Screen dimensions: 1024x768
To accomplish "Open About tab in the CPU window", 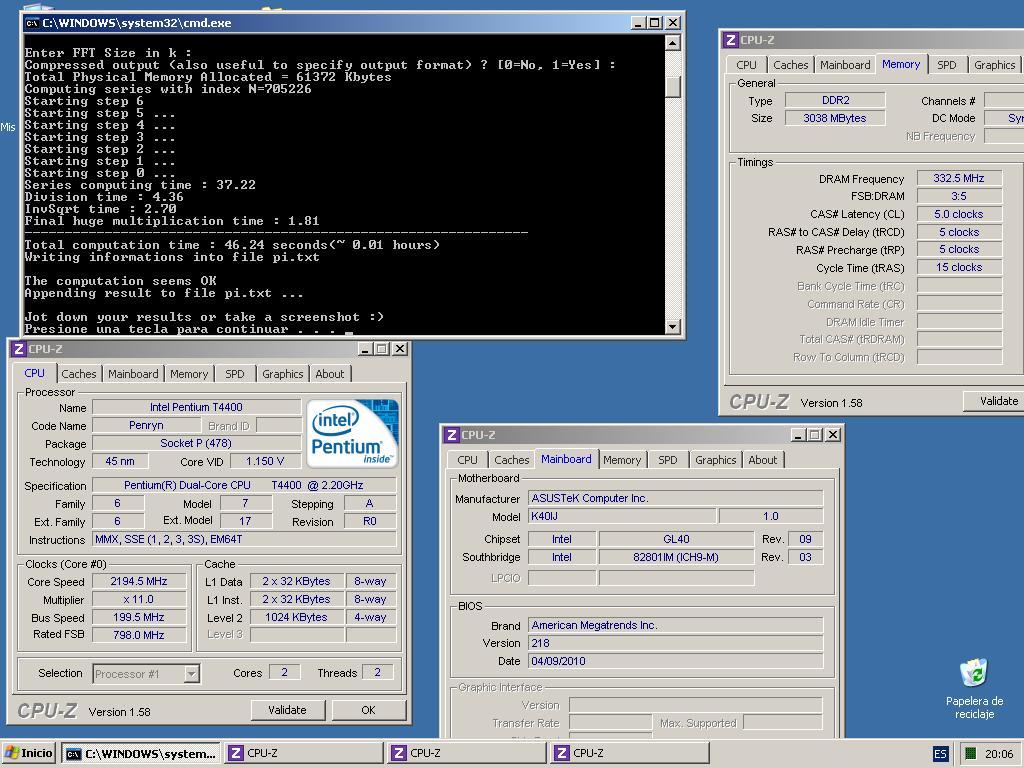I will (x=330, y=374).
